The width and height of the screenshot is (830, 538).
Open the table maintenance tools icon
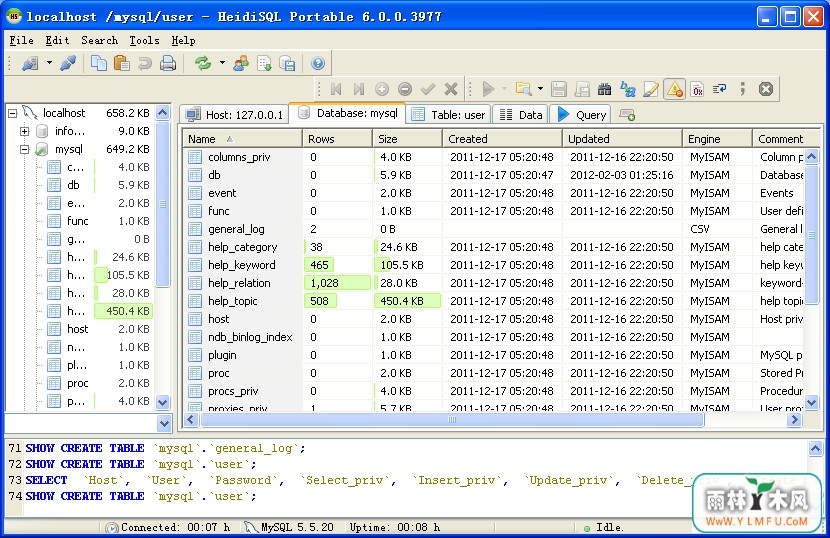click(287, 64)
